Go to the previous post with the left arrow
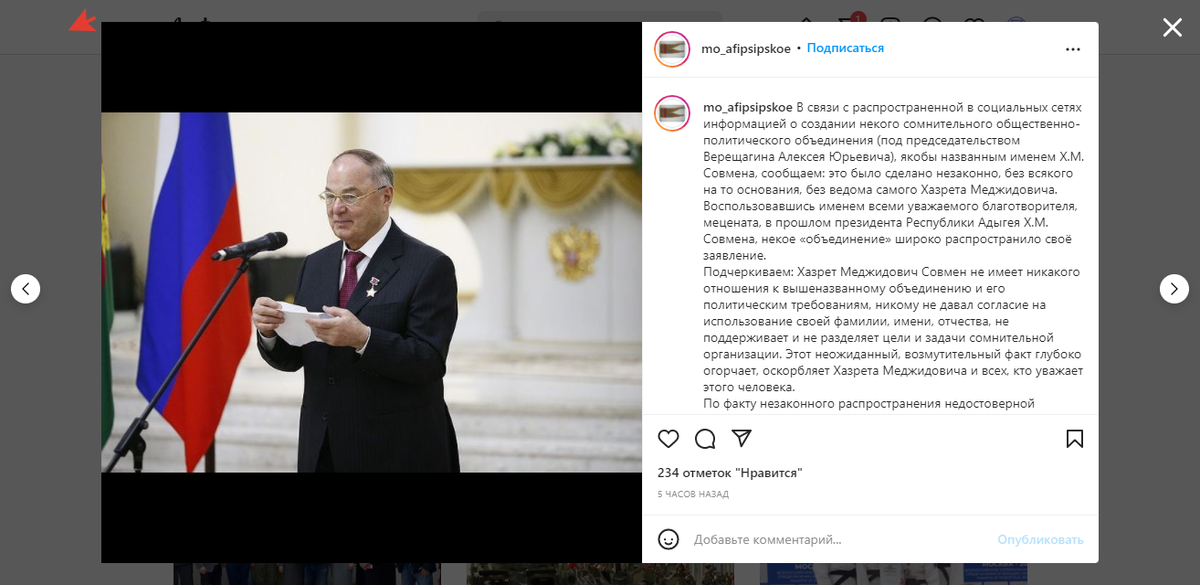1200x585 pixels. (x=26, y=289)
